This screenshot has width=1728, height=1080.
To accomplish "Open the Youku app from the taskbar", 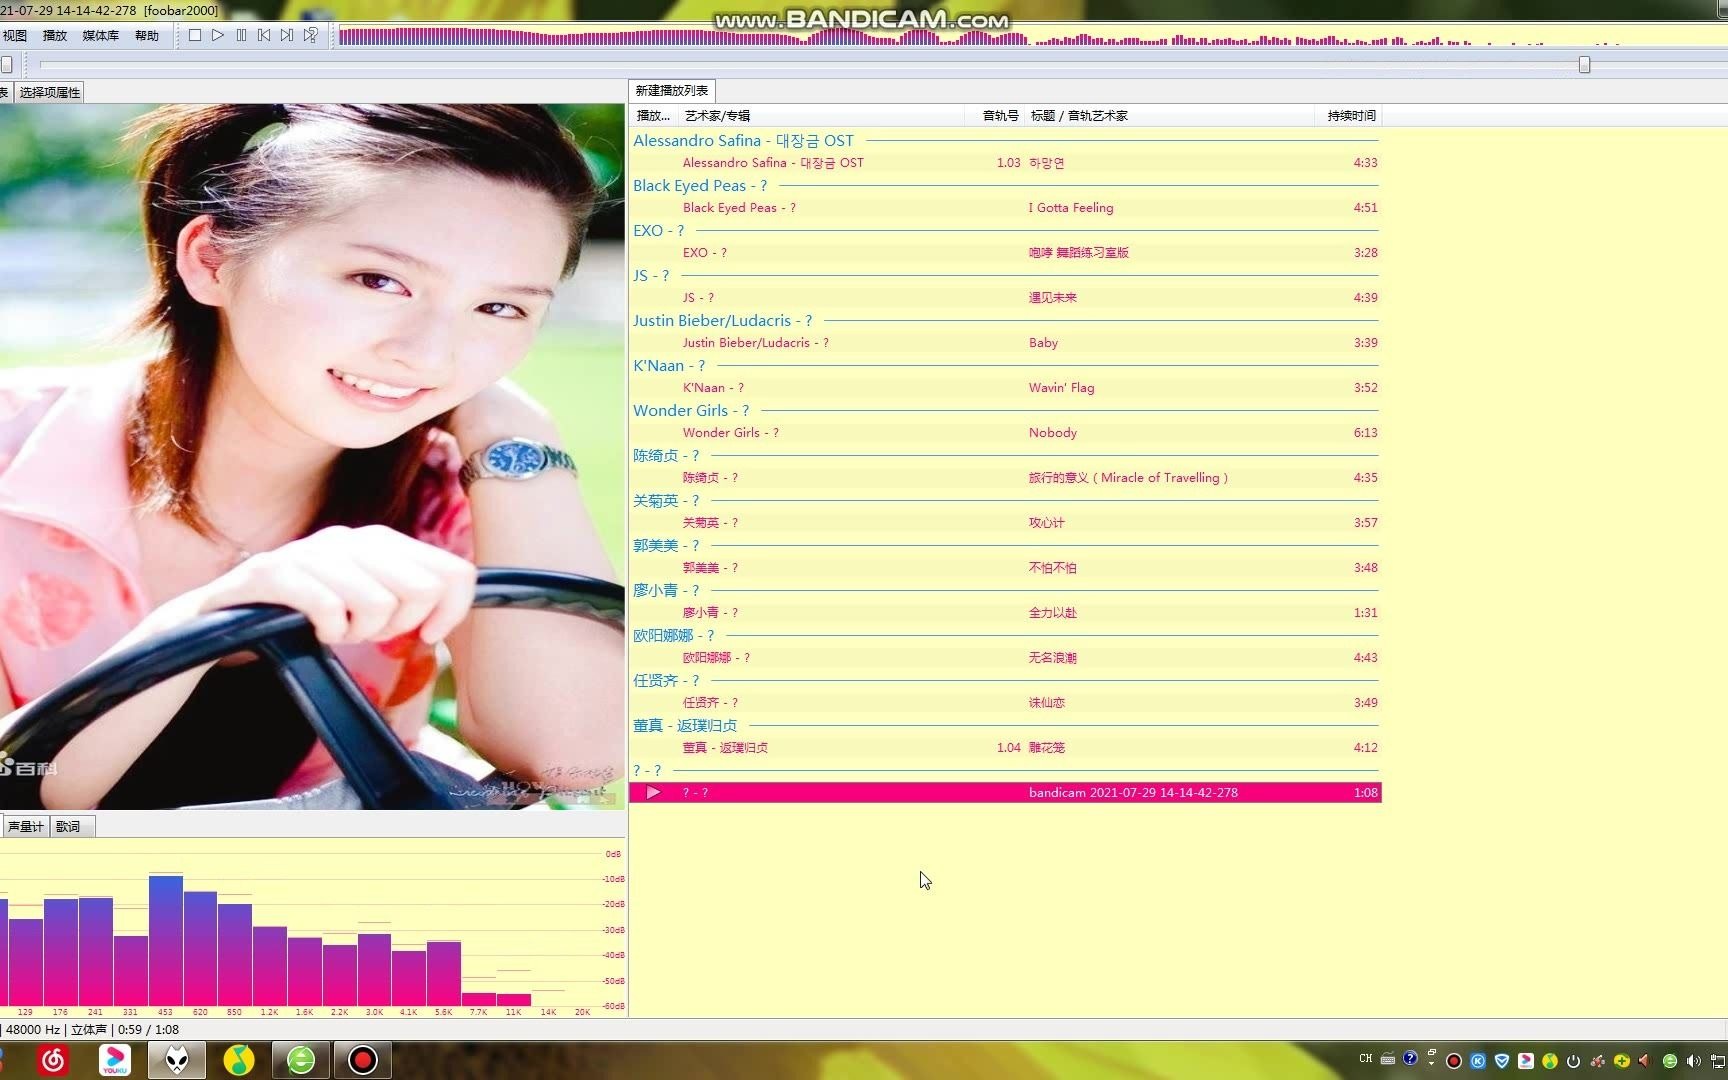I will (x=115, y=1060).
